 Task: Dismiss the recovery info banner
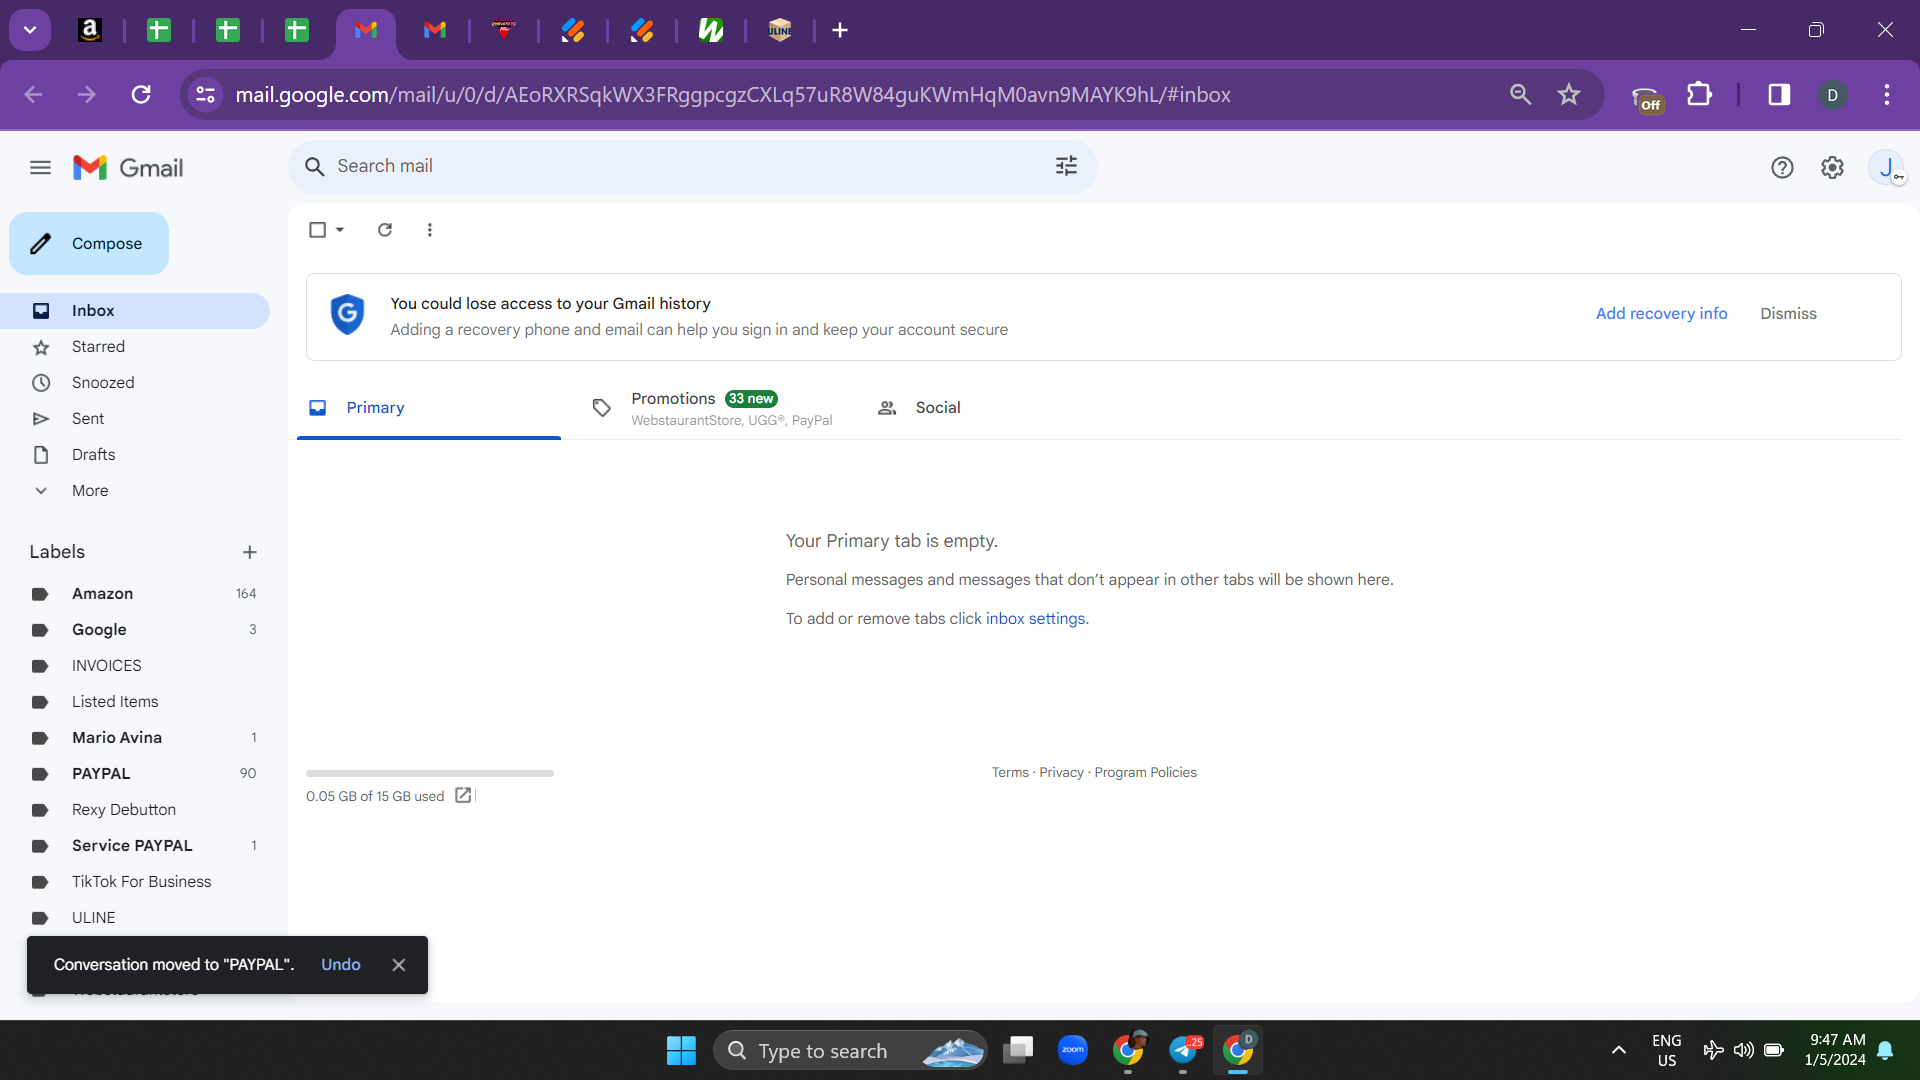click(1788, 313)
